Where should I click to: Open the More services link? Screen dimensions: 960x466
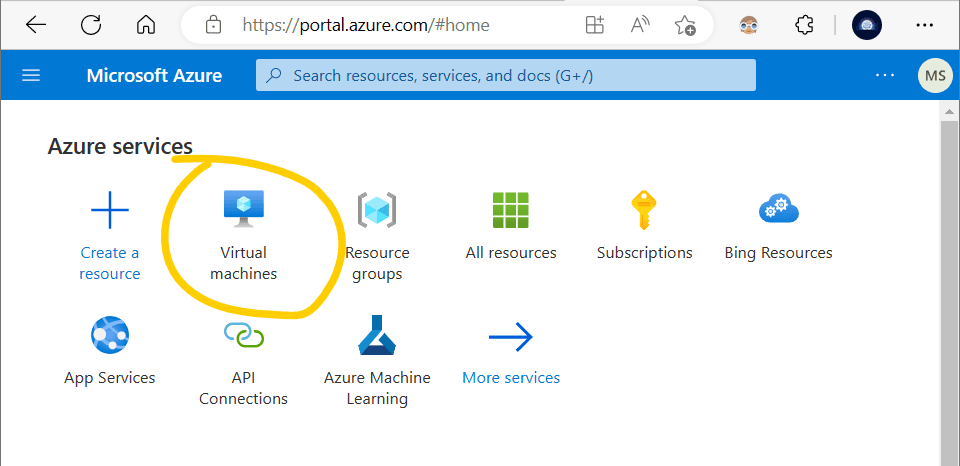tap(511, 378)
